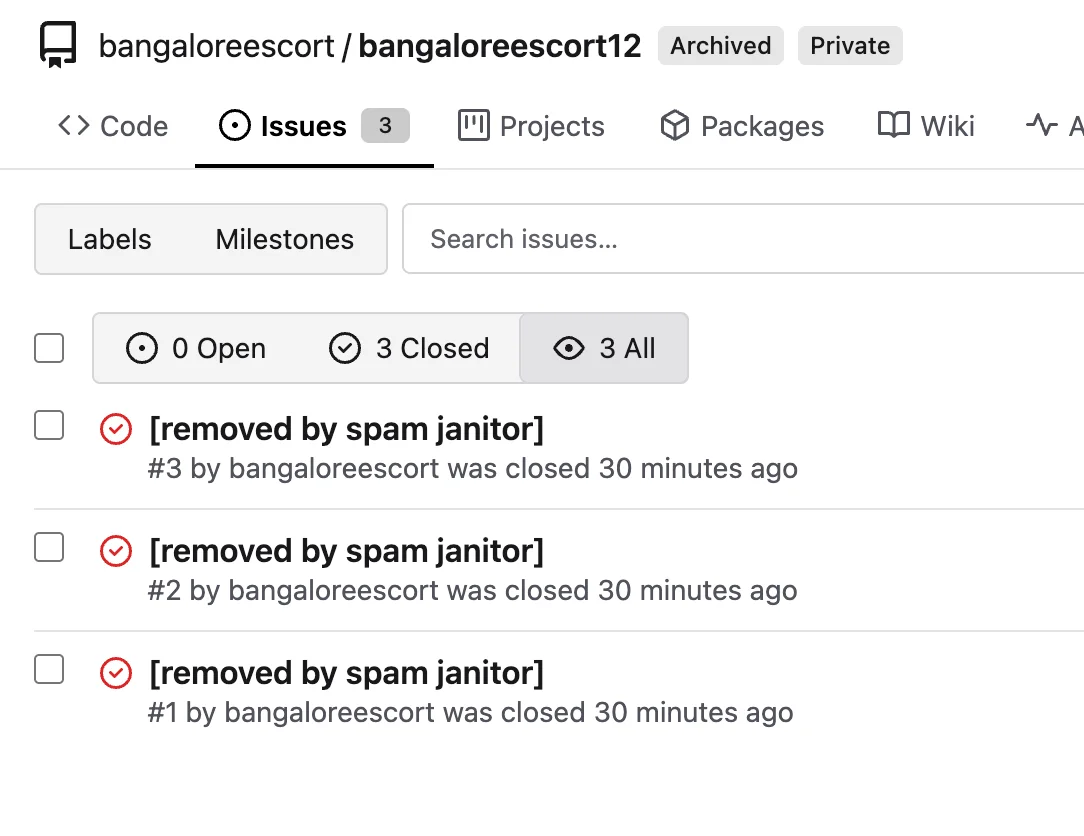The width and height of the screenshot is (1084, 836).
Task: Tick the checkbox for issue #3
Action: pos(49,425)
